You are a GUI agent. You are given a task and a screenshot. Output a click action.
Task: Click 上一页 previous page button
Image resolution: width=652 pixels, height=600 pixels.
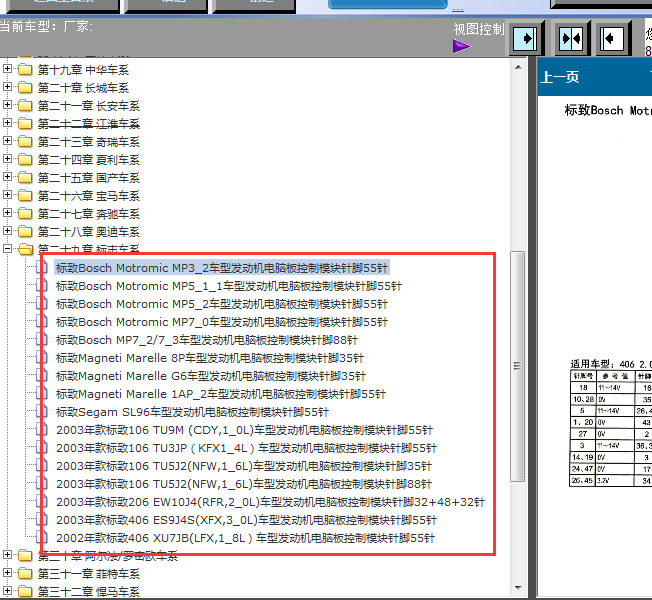tap(559, 77)
